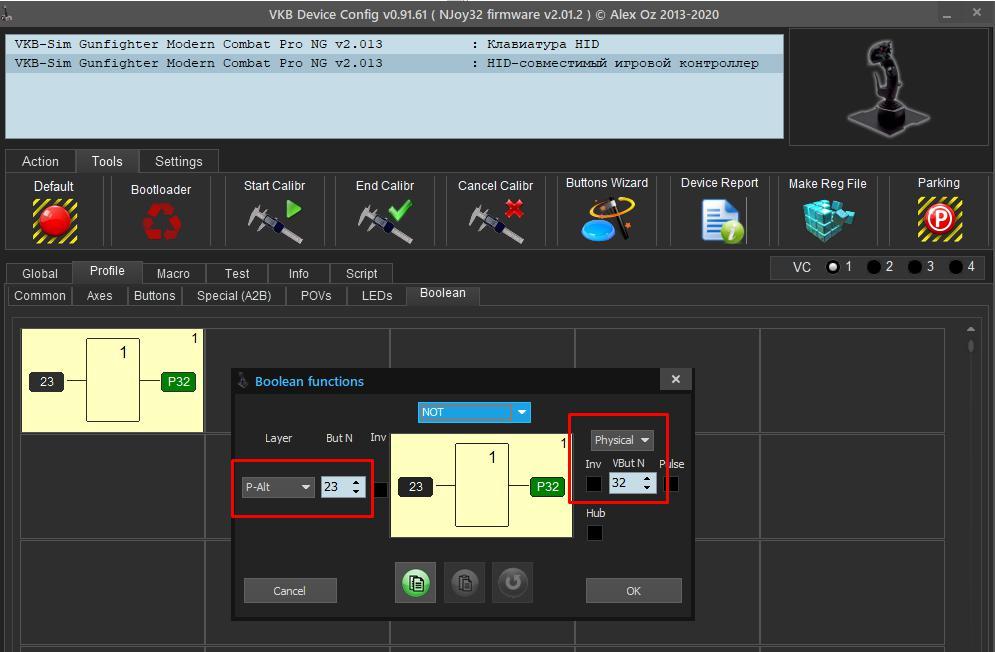Close the Boolean functions dialog
The height and width of the screenshot is (652, 995).
(x=676, y=379)
